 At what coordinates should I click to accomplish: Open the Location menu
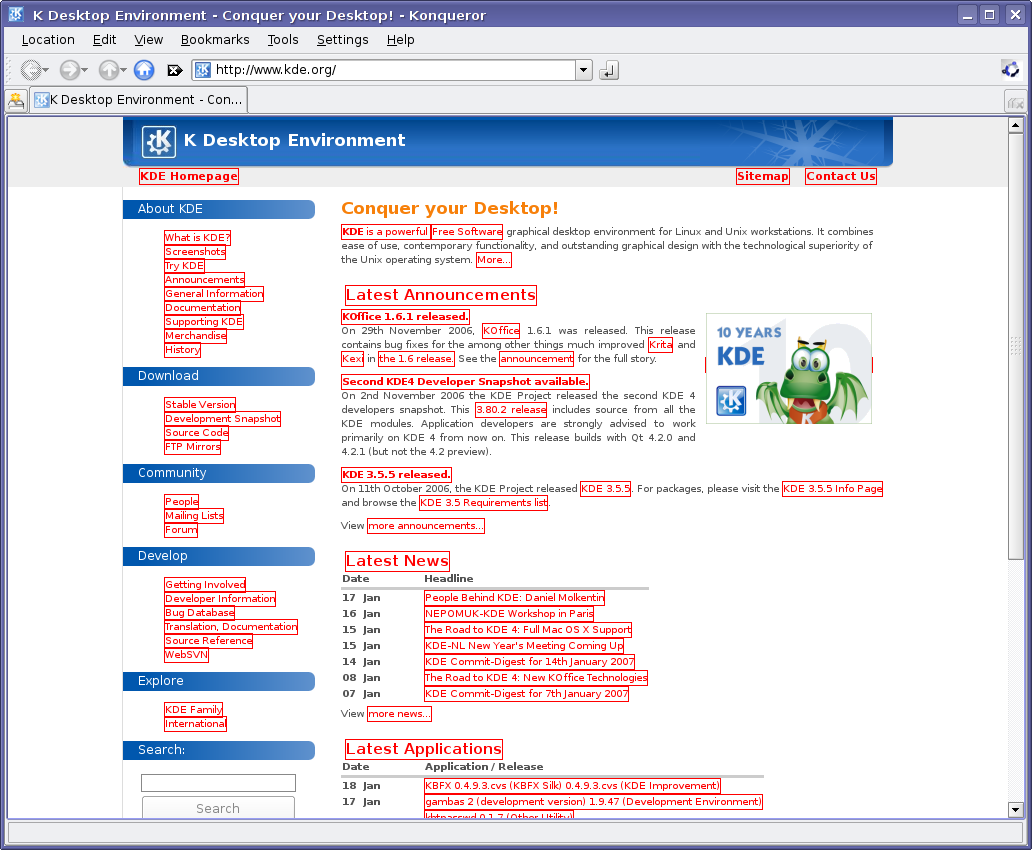(48, 40)
